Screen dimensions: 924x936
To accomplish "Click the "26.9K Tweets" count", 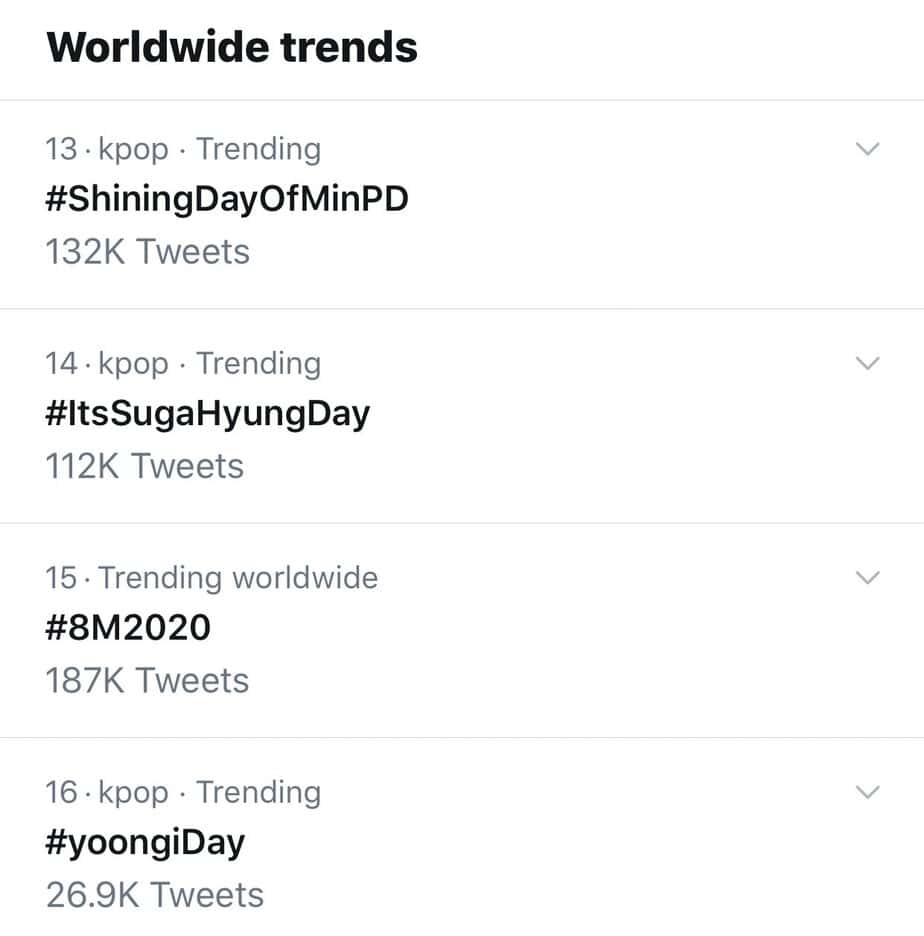I will click(155, 894).
